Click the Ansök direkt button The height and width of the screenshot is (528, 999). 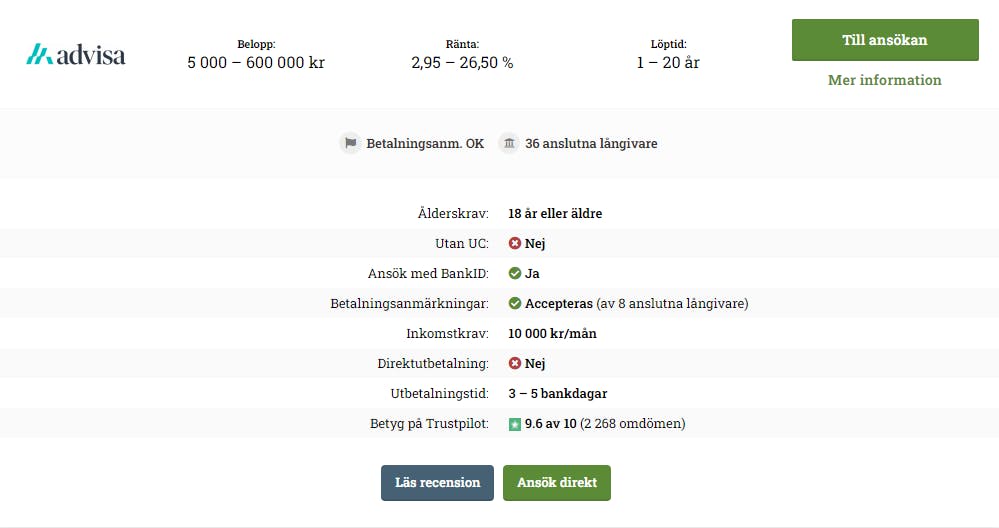(x=557, y=483)
